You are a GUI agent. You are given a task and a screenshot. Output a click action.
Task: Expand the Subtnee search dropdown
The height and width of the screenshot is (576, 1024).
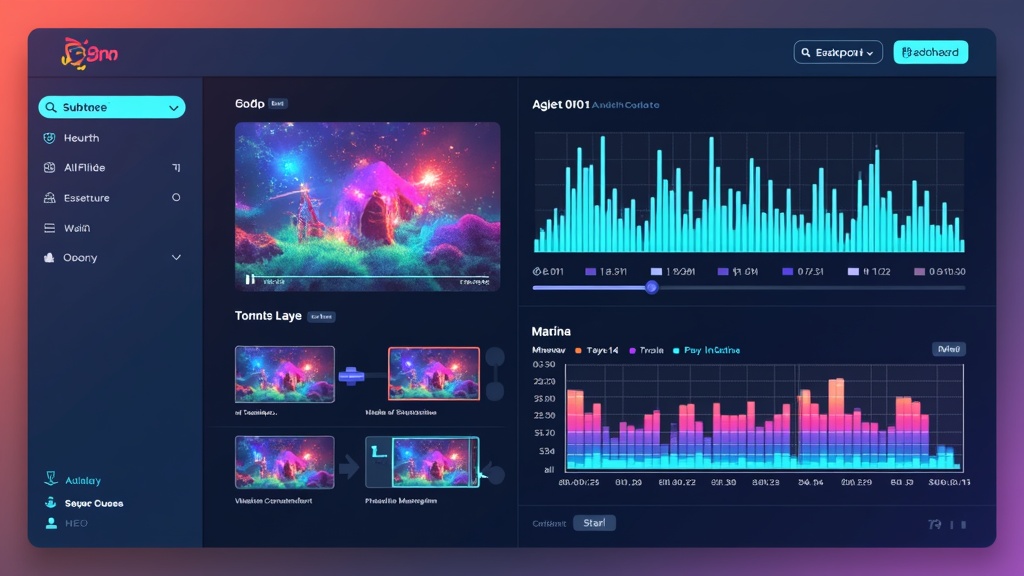pos(175,106)
